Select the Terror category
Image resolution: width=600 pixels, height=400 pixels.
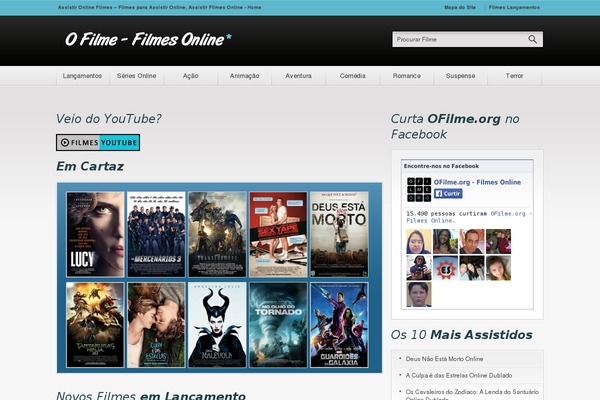tap(514, 76)
